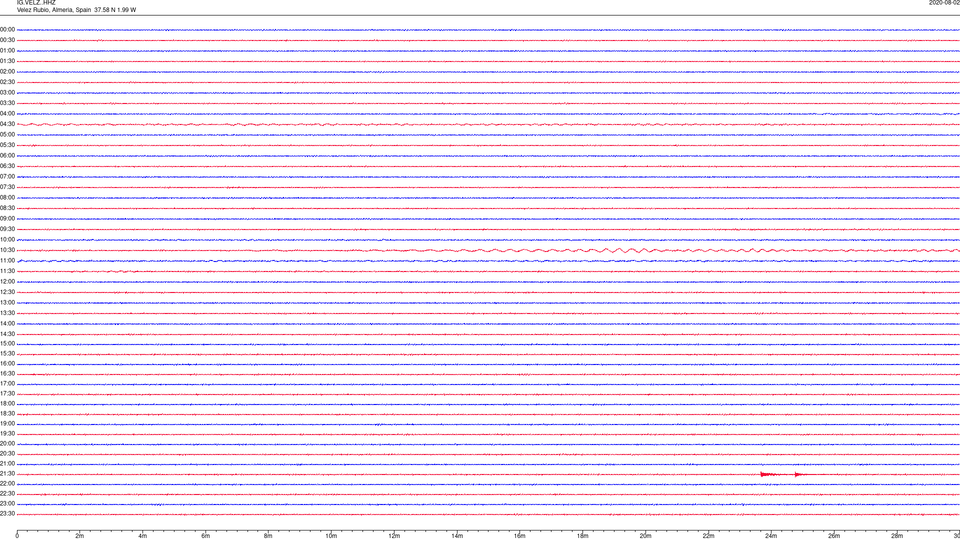Select the 01:30 row label
The image size is (960, 540).
(7, 61)
